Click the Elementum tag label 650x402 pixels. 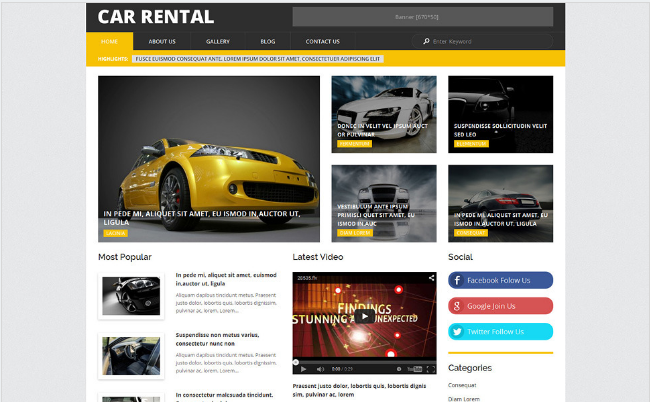pos(471,144)
